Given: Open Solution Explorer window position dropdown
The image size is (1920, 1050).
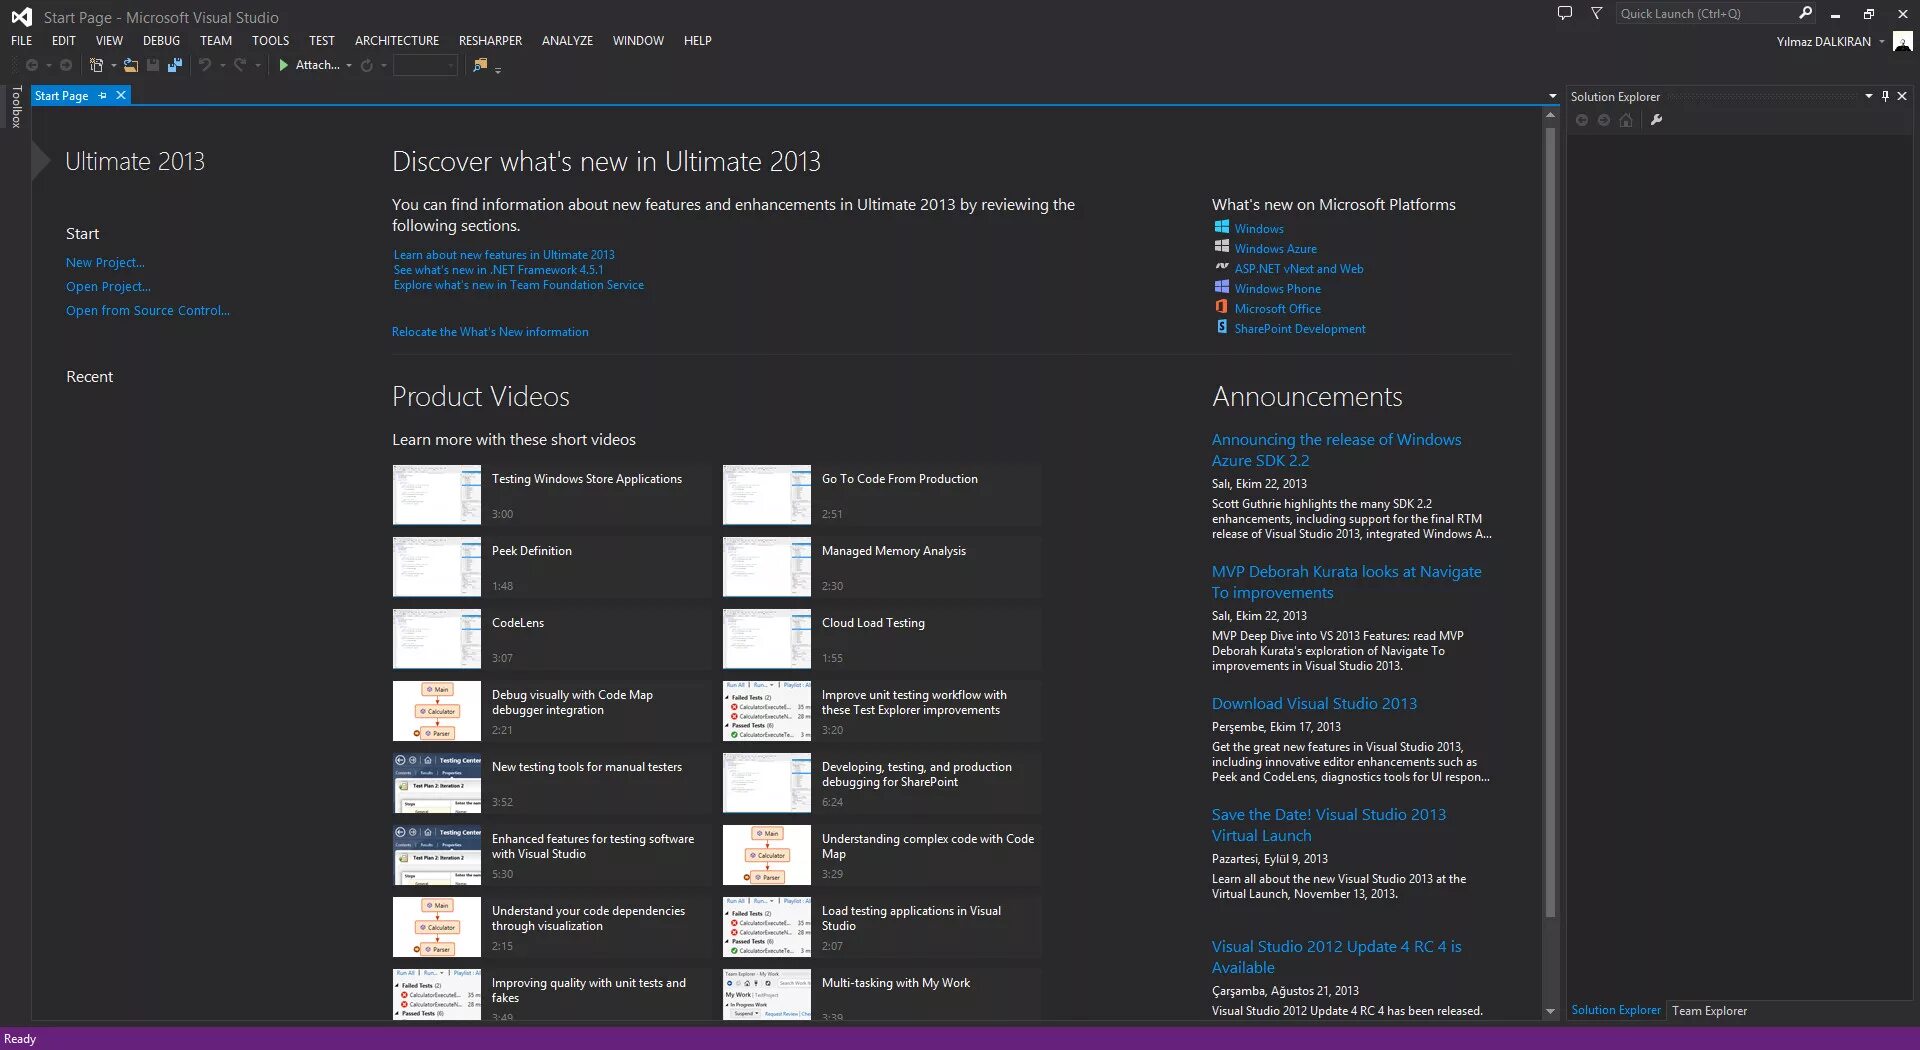Looking at the screenshot, I should click(x=1868, y=96).
